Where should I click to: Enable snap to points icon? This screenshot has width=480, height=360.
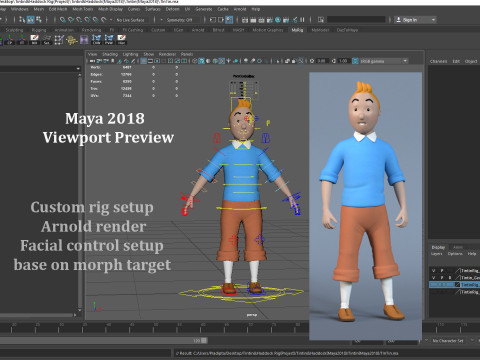pyautogui.click(x=79, y=20)
